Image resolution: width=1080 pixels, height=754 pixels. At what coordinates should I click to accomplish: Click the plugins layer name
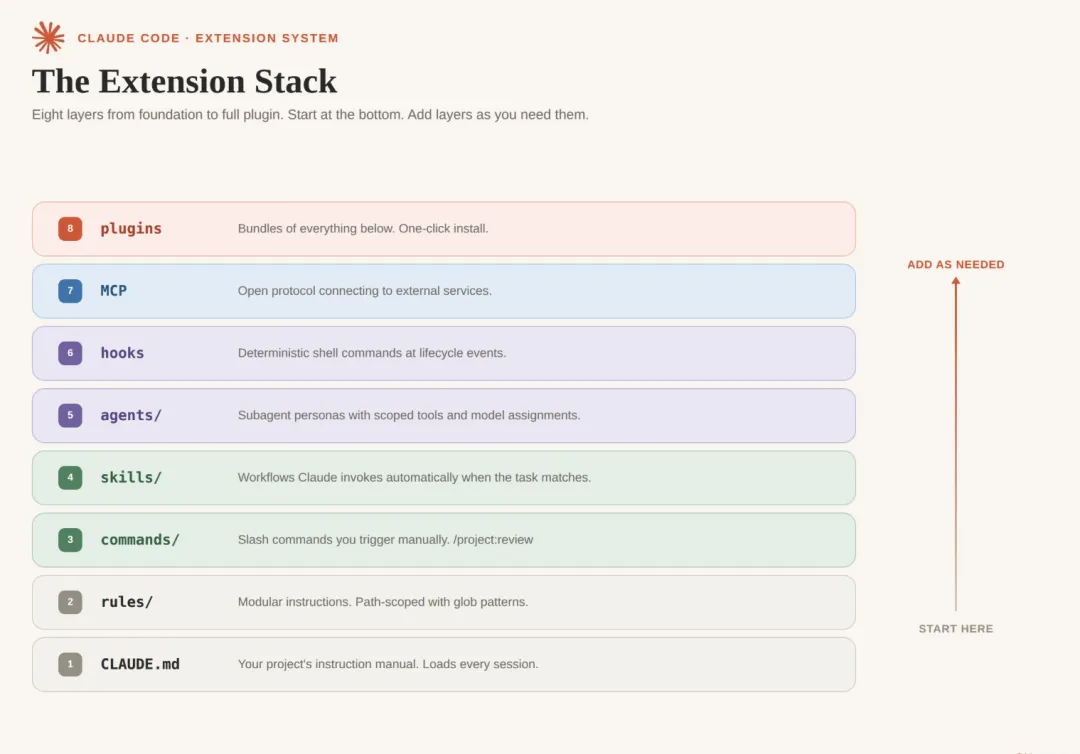pyautogui.click(x=131, y=229)
